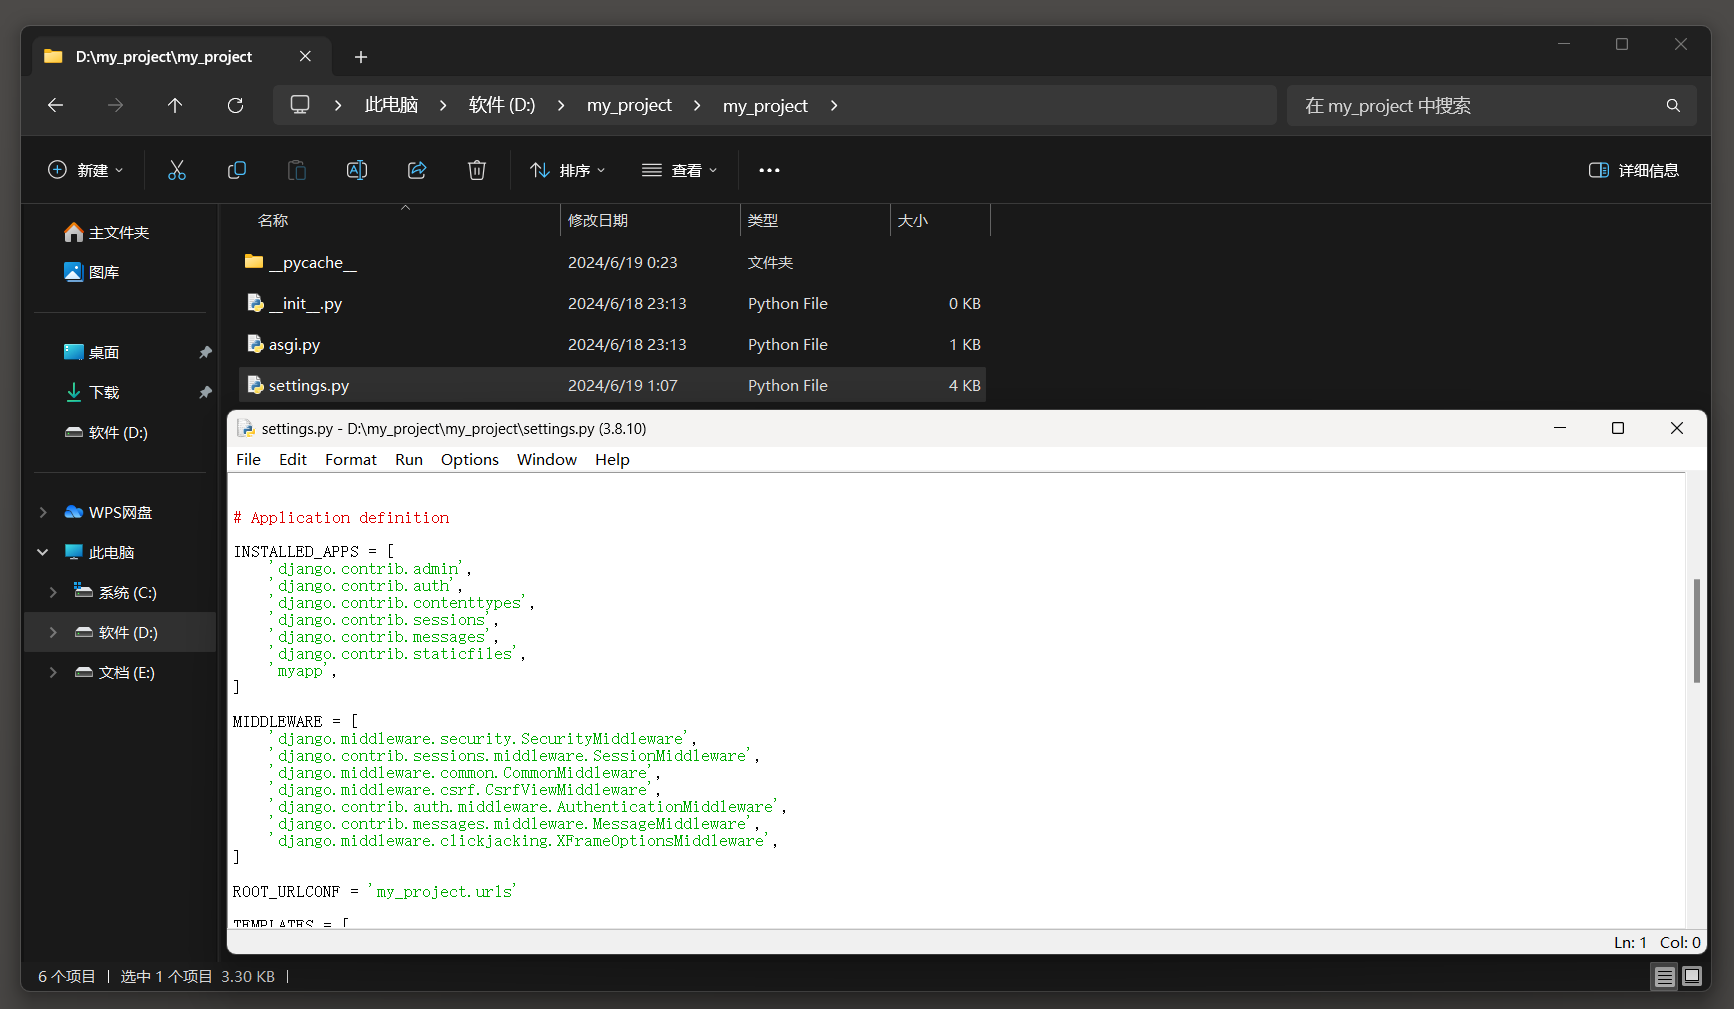1734x1009 pixels.
Task: Select the asgi.py file name
Action: tap(294, 344)
